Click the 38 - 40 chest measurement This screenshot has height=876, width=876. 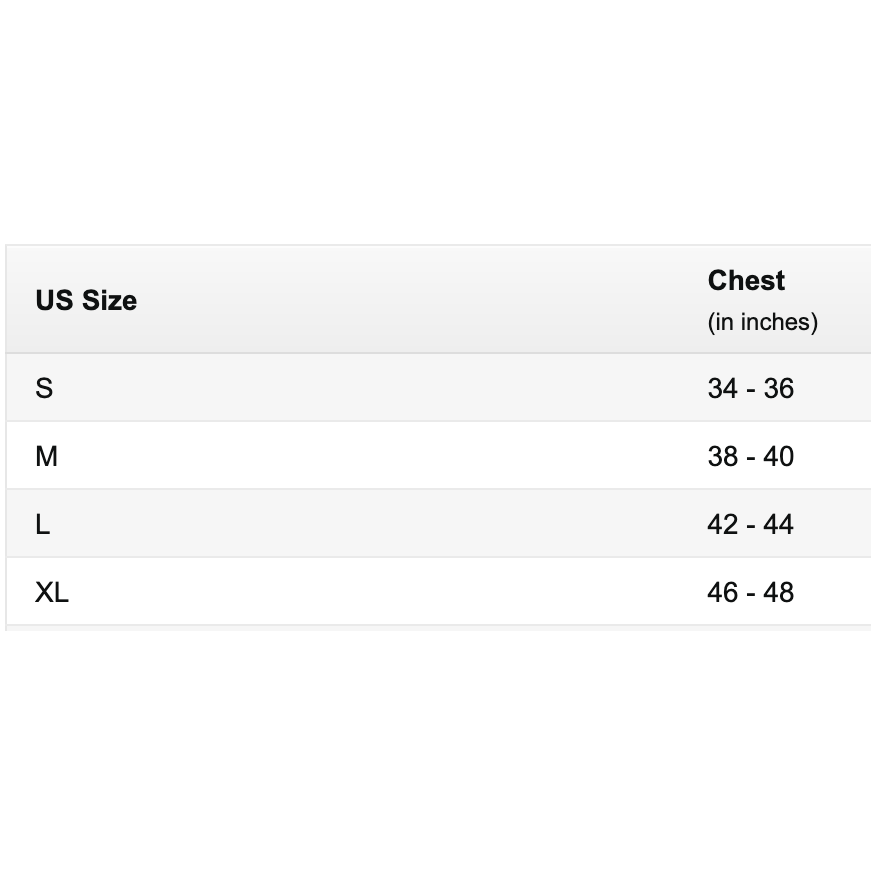[x=750, y=456]
